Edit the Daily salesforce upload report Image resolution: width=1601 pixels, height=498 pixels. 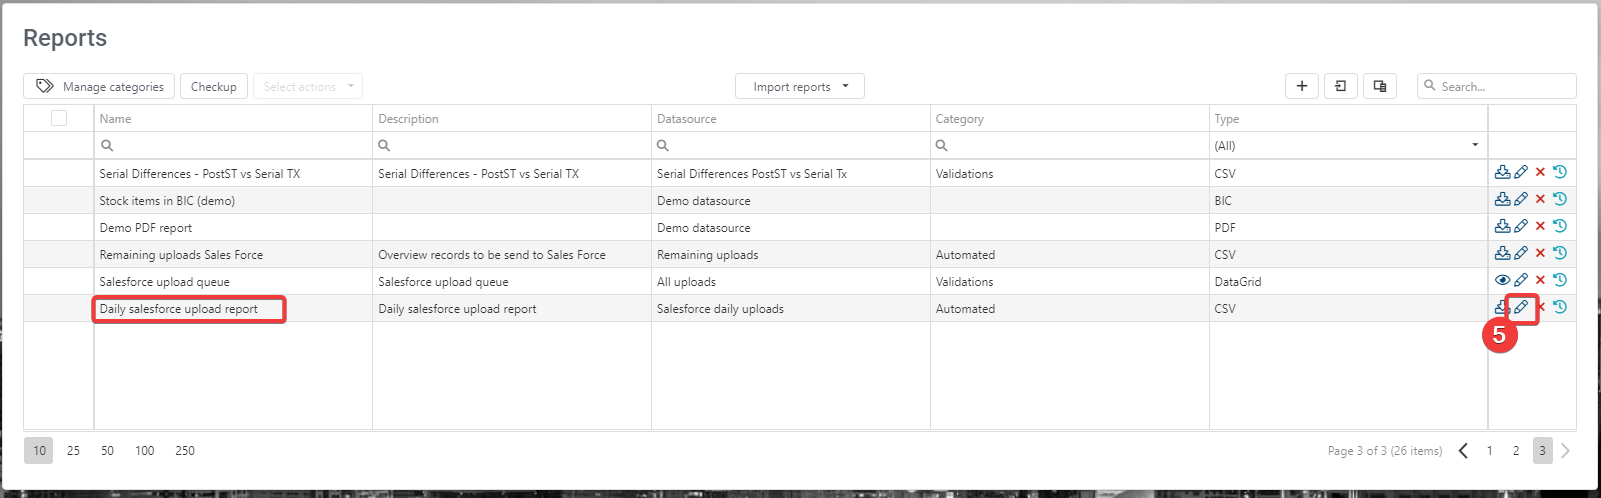(x=1521, y=307)
